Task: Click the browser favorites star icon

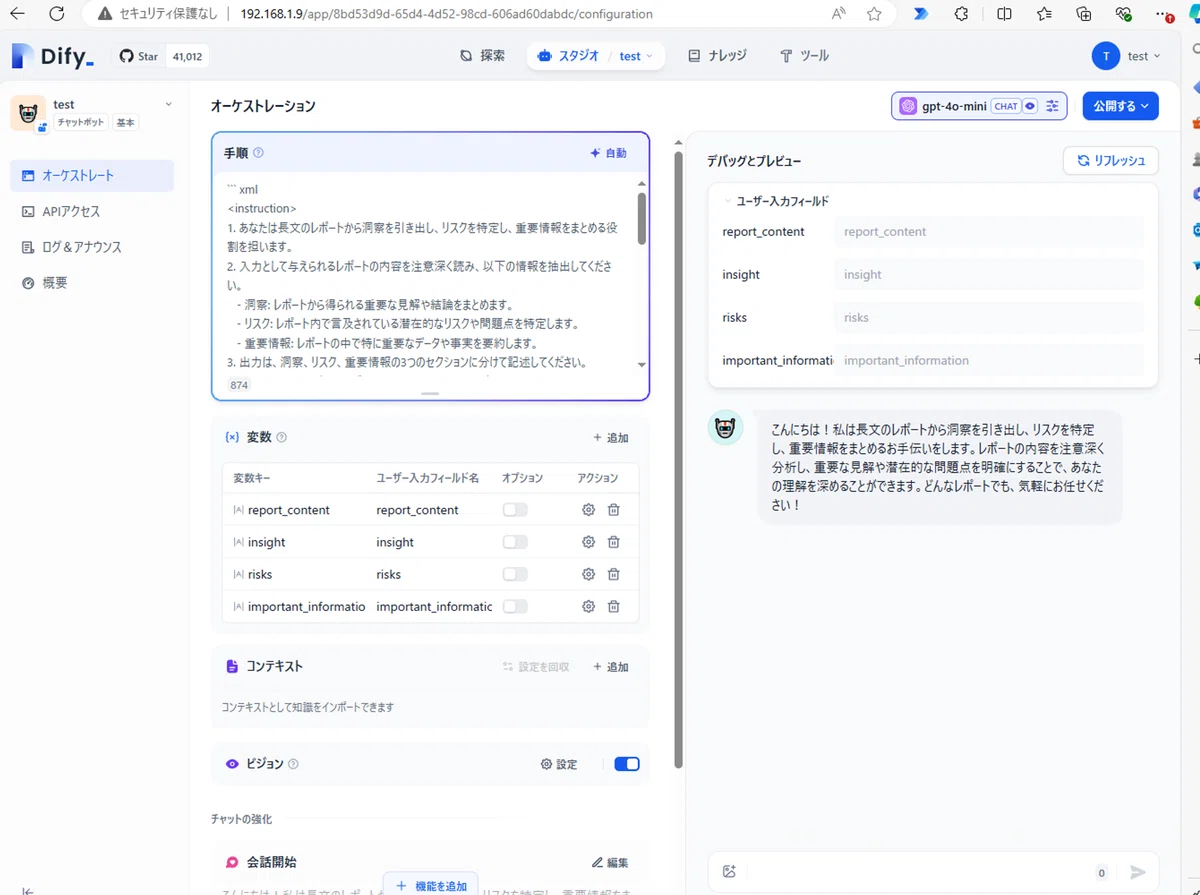Action: [x=874, y=14]
